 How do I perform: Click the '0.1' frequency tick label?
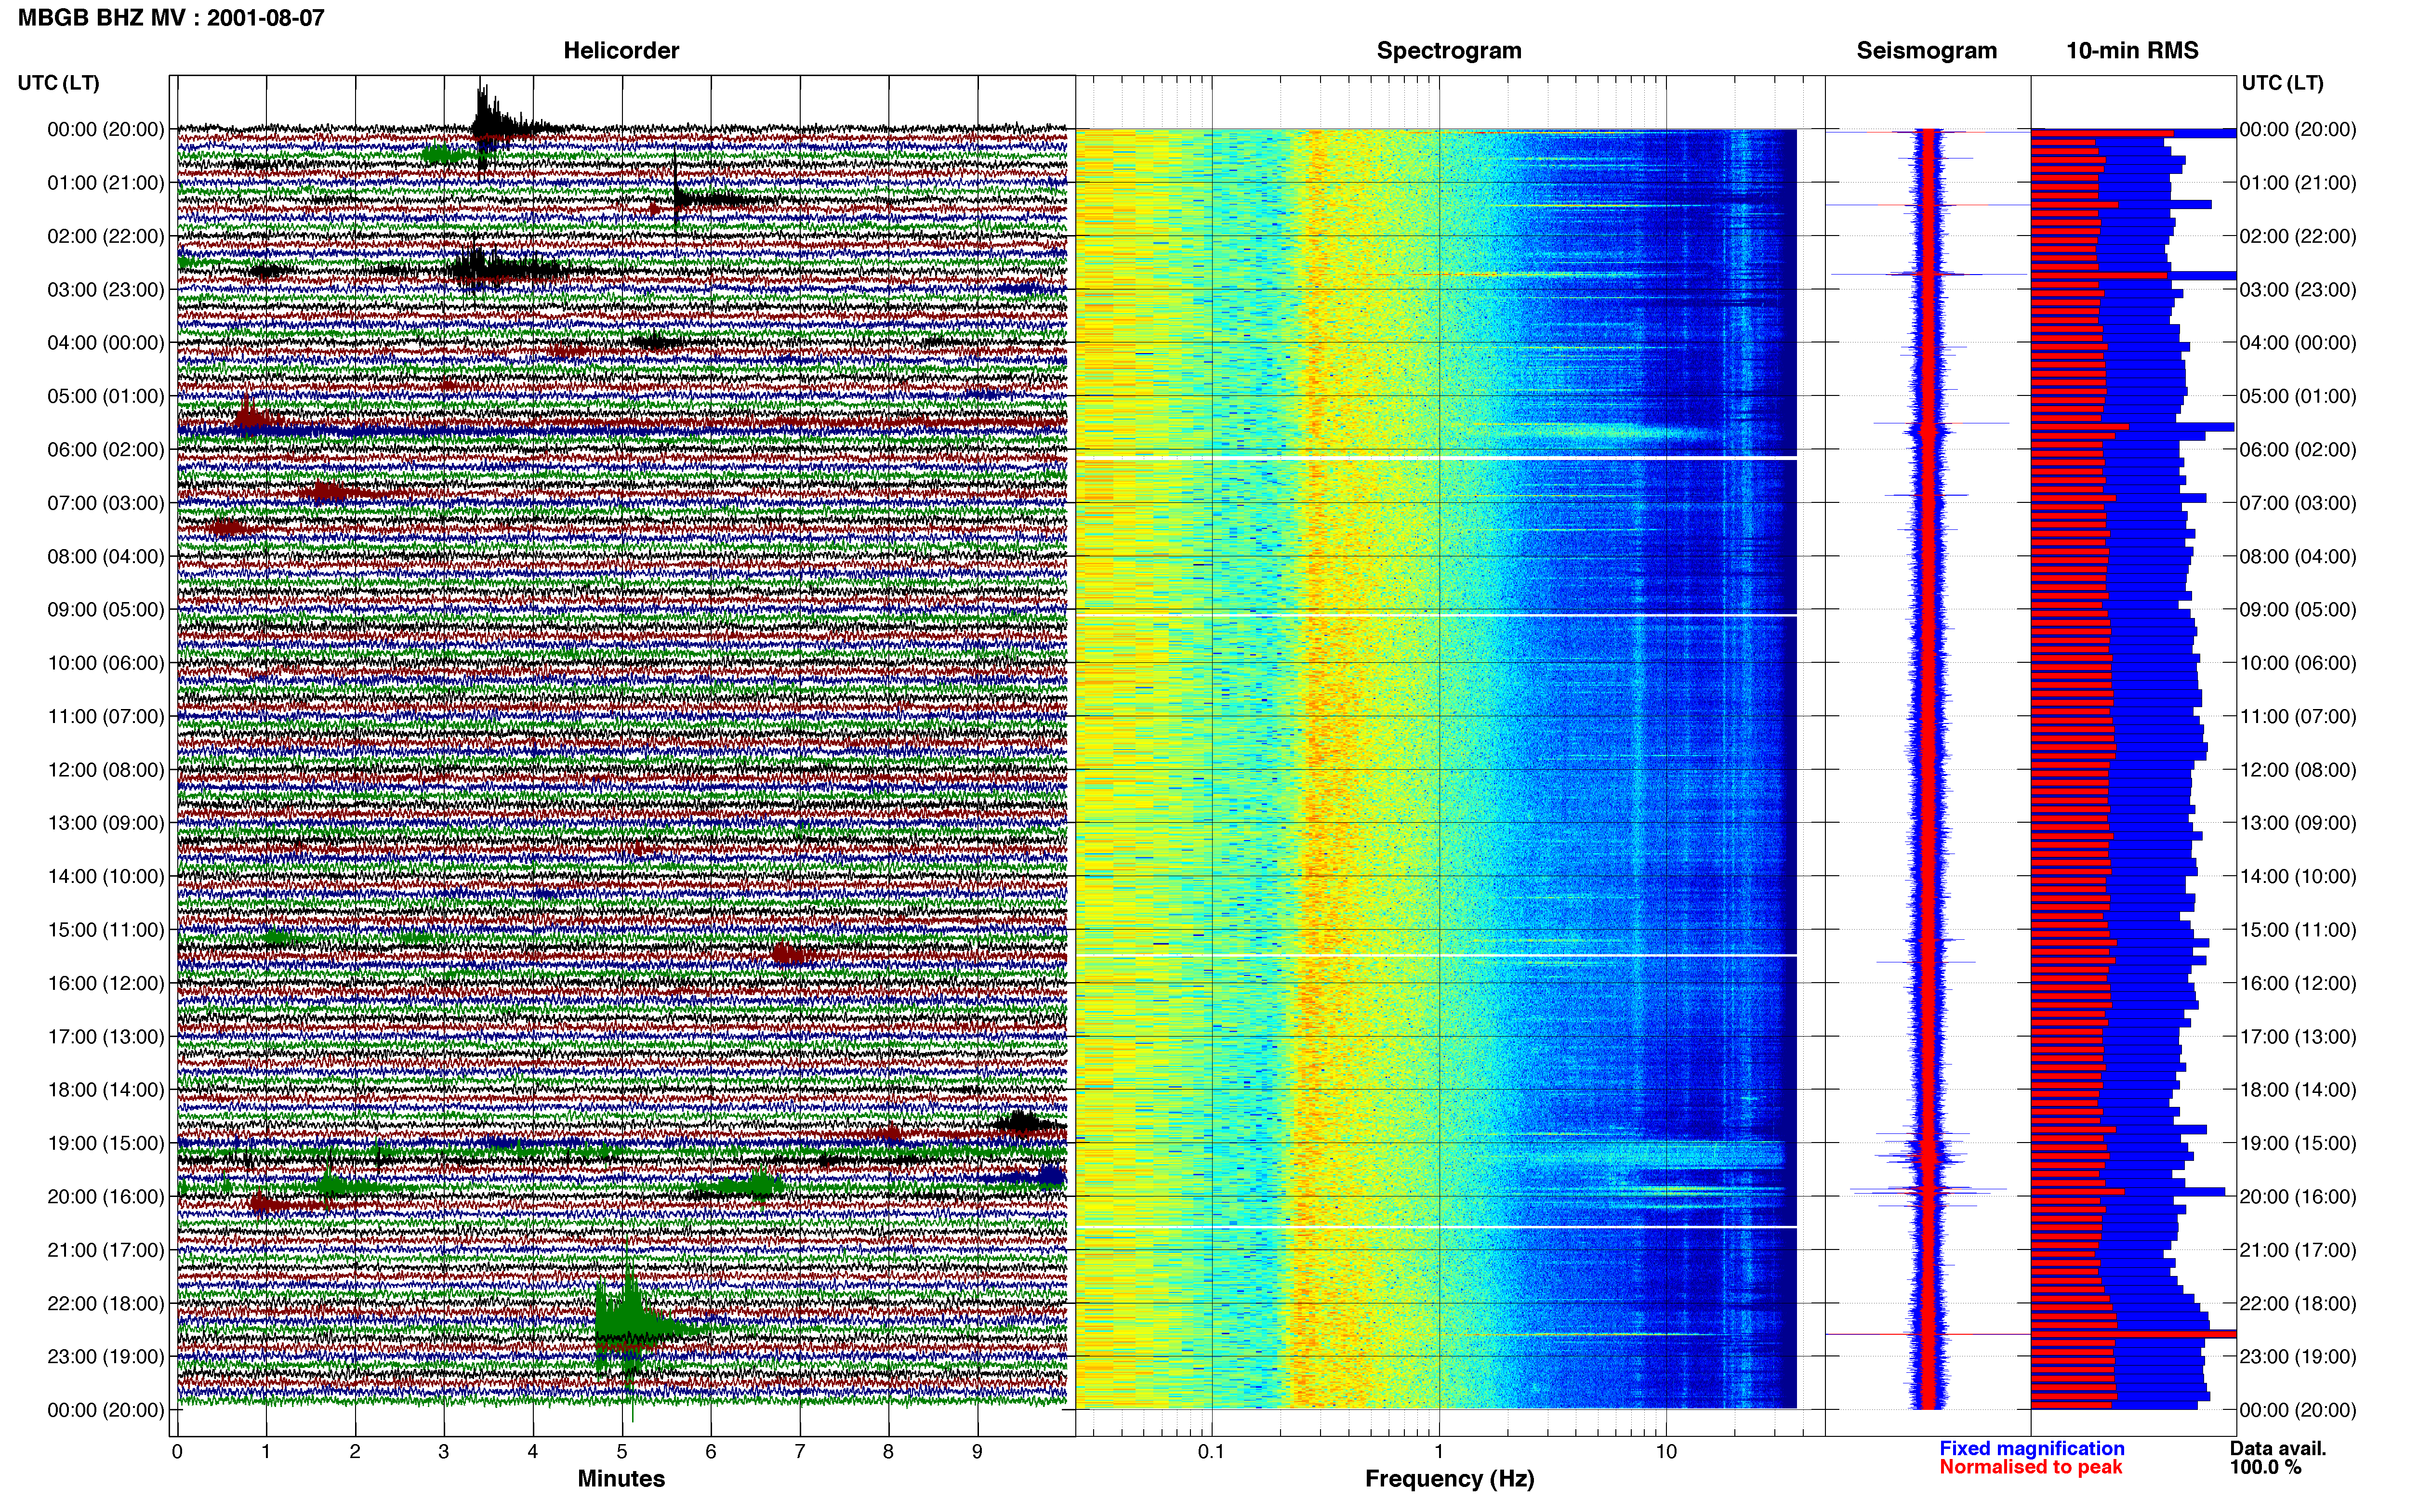1211,1451
